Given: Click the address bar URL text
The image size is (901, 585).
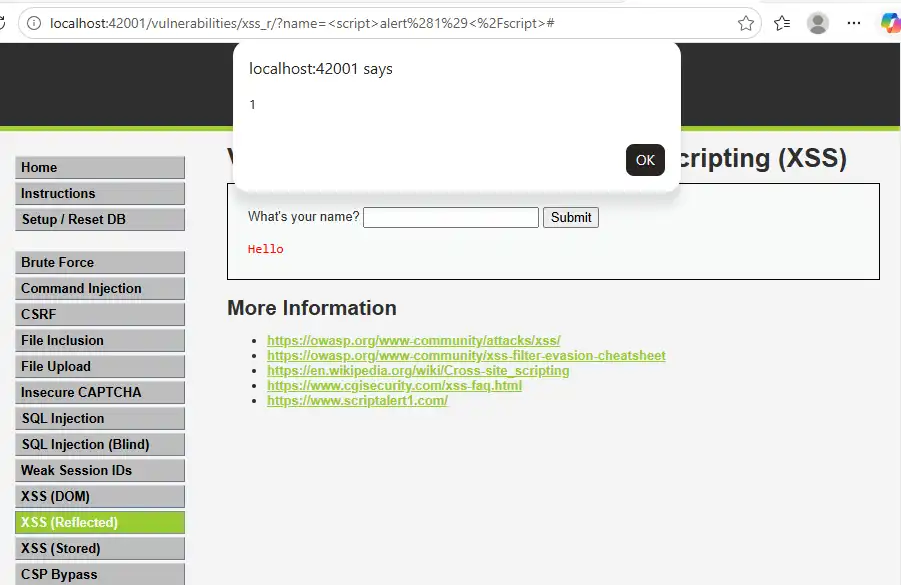Looking at the screenshot, I should (x=302, y=23).
